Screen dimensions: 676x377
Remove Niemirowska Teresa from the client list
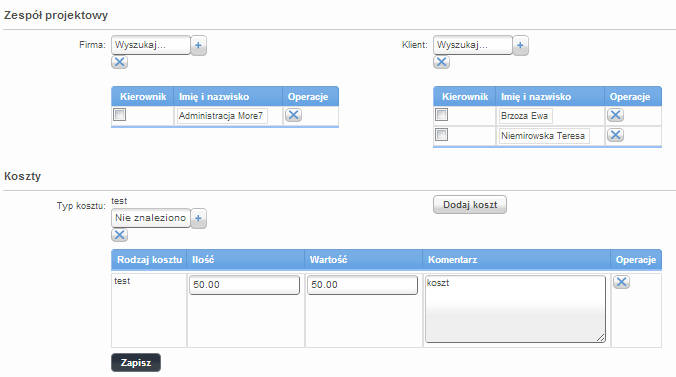point(616,135)
